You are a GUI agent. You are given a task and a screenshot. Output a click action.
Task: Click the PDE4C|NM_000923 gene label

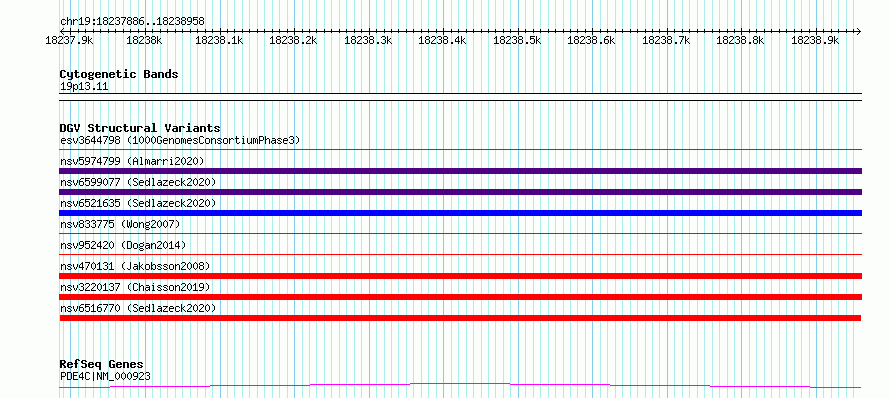point(105,376)
